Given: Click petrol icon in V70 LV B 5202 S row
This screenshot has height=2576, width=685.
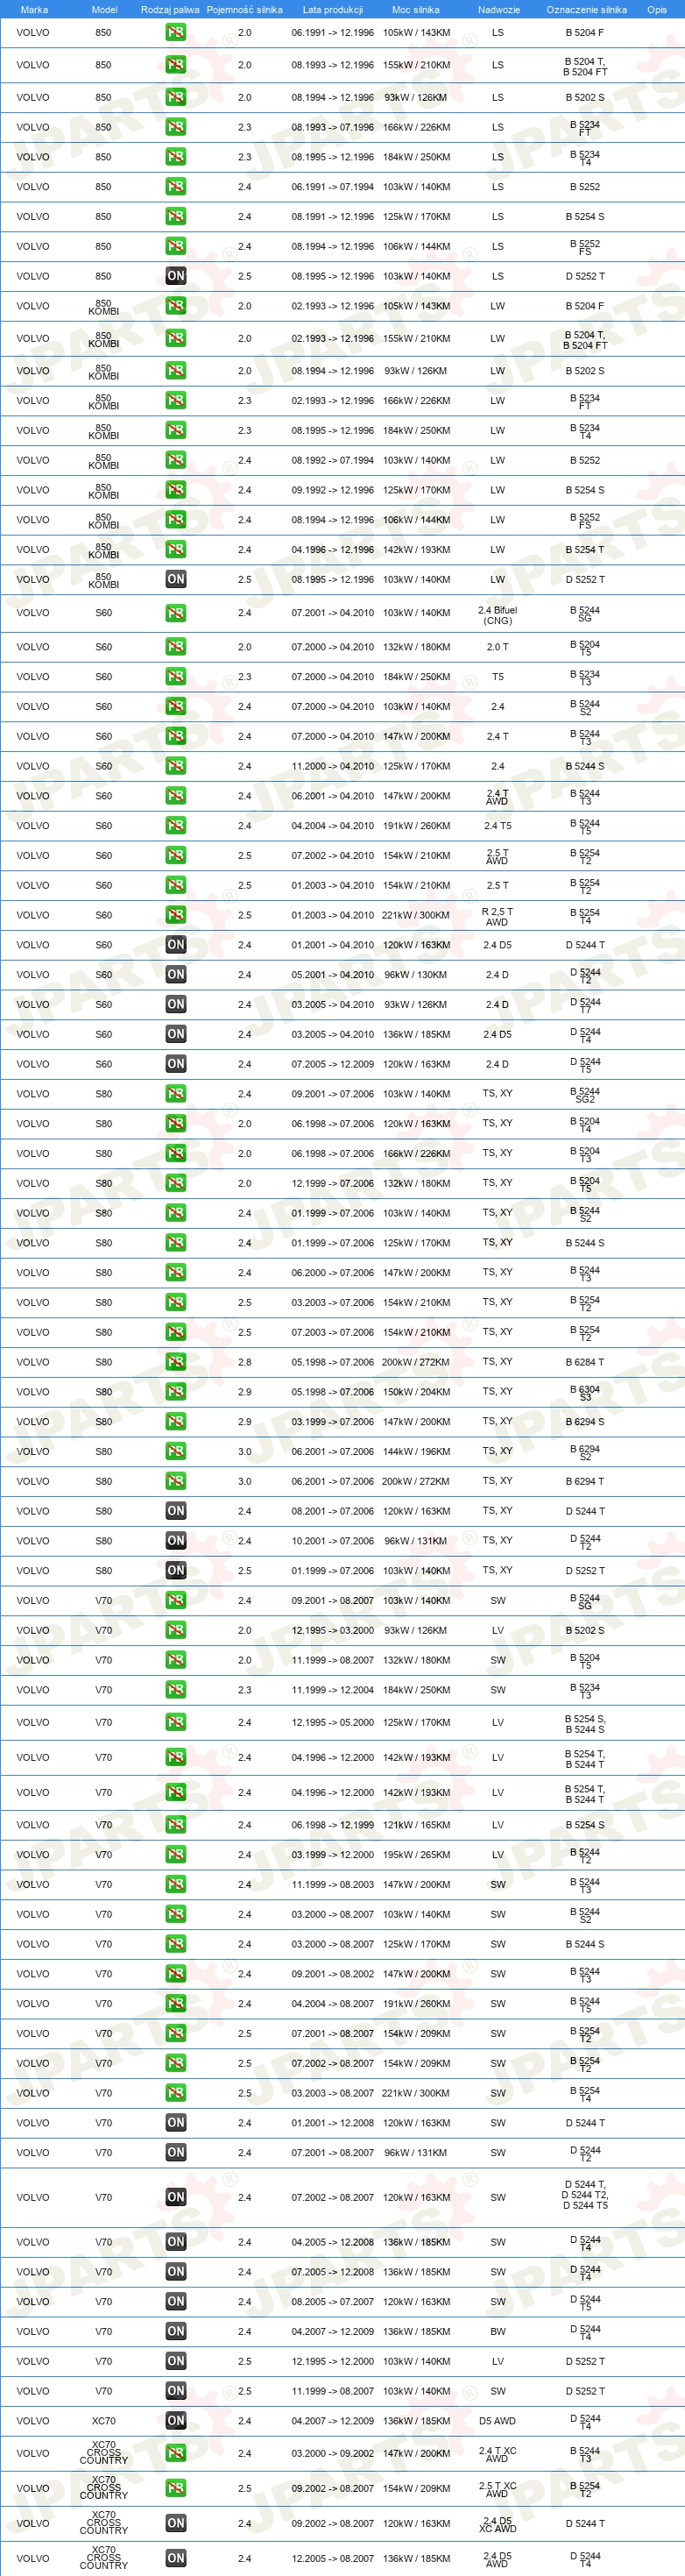Looking at the screenshot, I should [176, 1630].
